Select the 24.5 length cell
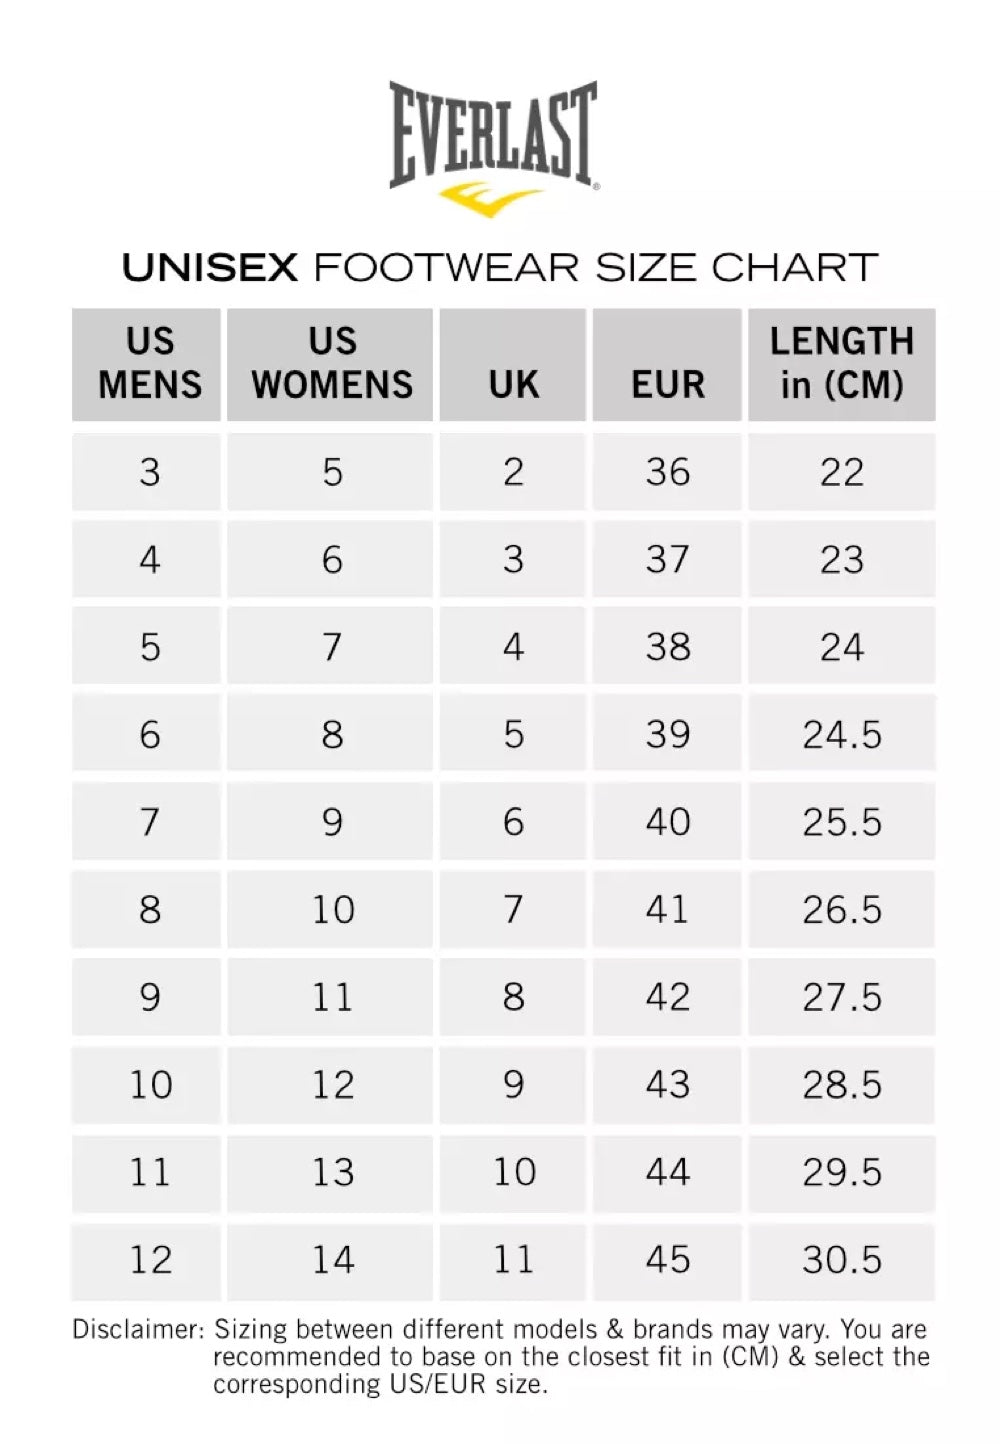 (x=841, y=735)
